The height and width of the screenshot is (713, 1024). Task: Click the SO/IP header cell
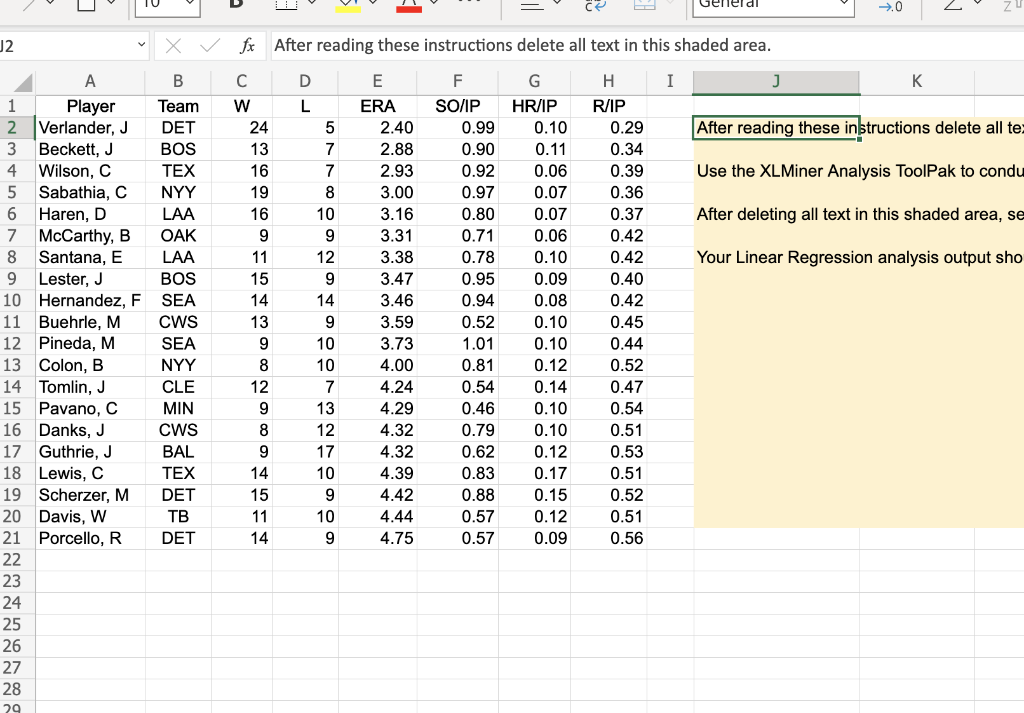coord(457,106)
